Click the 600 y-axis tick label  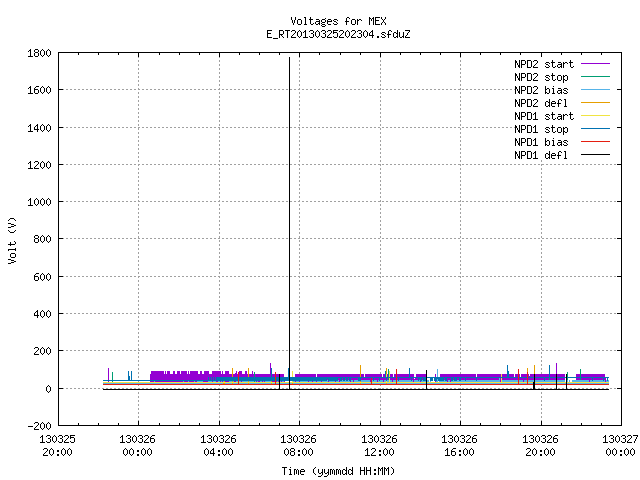click(42, 277)
